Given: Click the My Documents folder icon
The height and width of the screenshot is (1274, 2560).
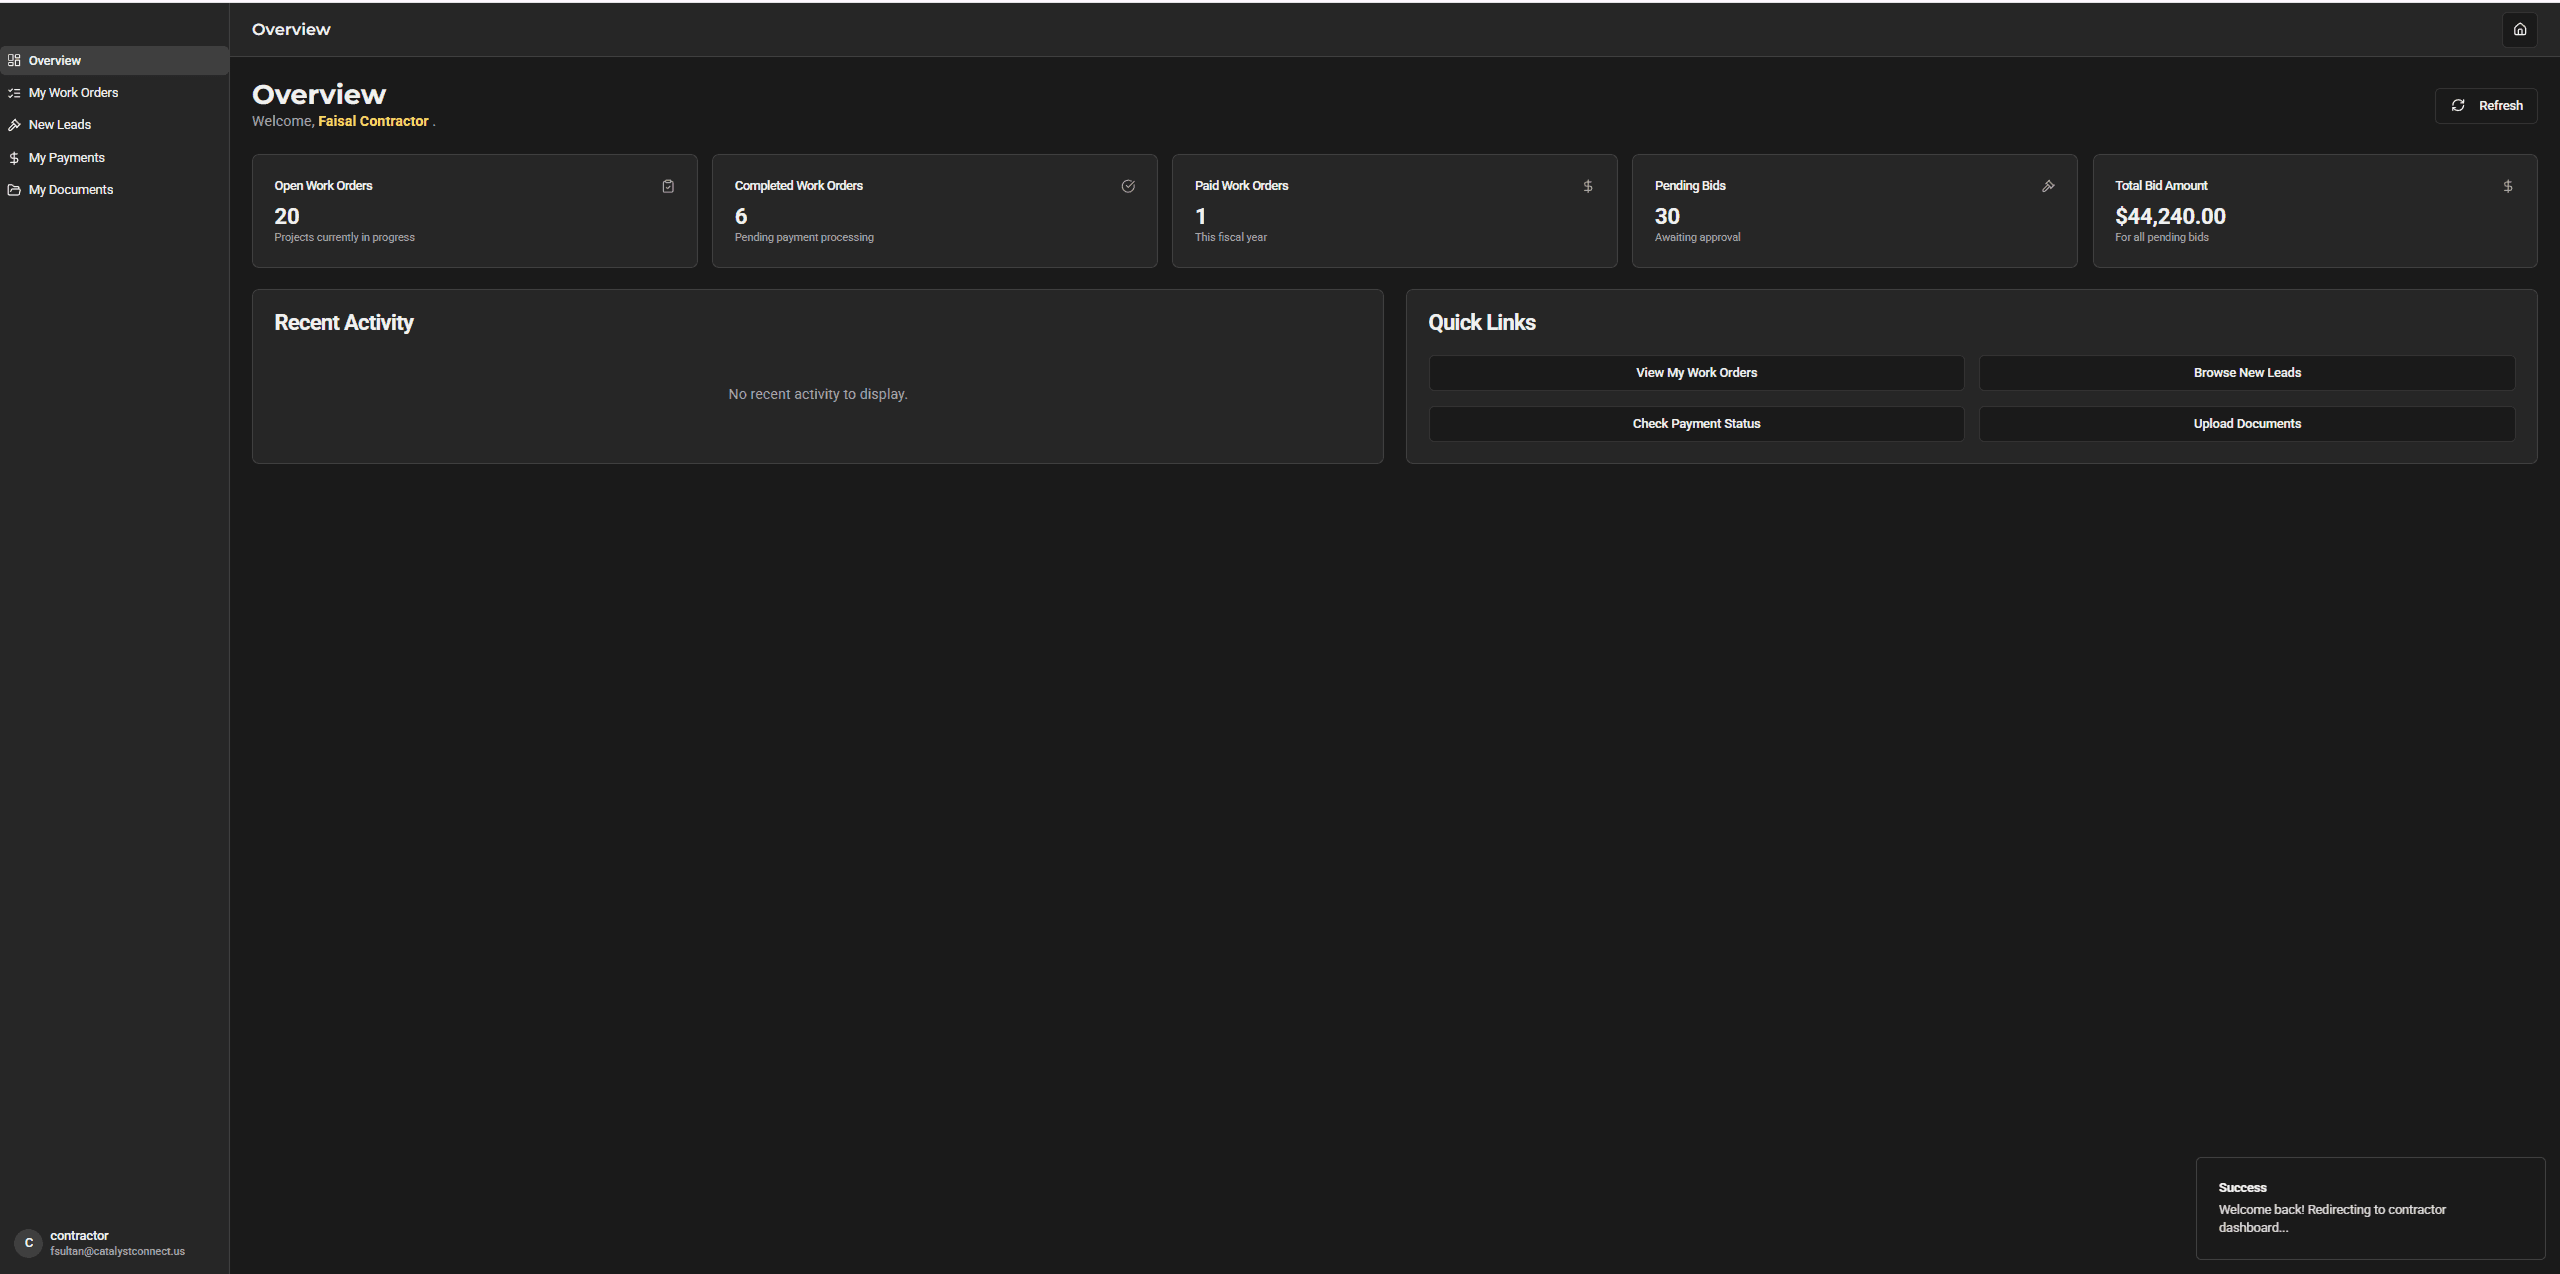Looking at the screenshot, I should [14, 190].
